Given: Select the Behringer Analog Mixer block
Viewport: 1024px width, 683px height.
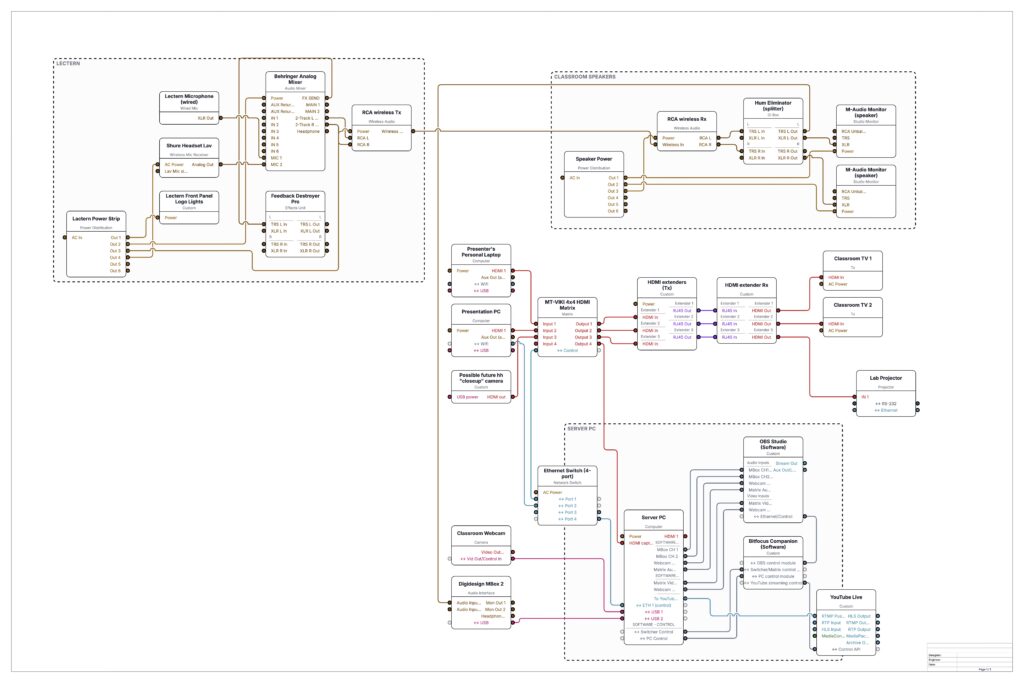Looking at the screenshot, I should (295, 121).
